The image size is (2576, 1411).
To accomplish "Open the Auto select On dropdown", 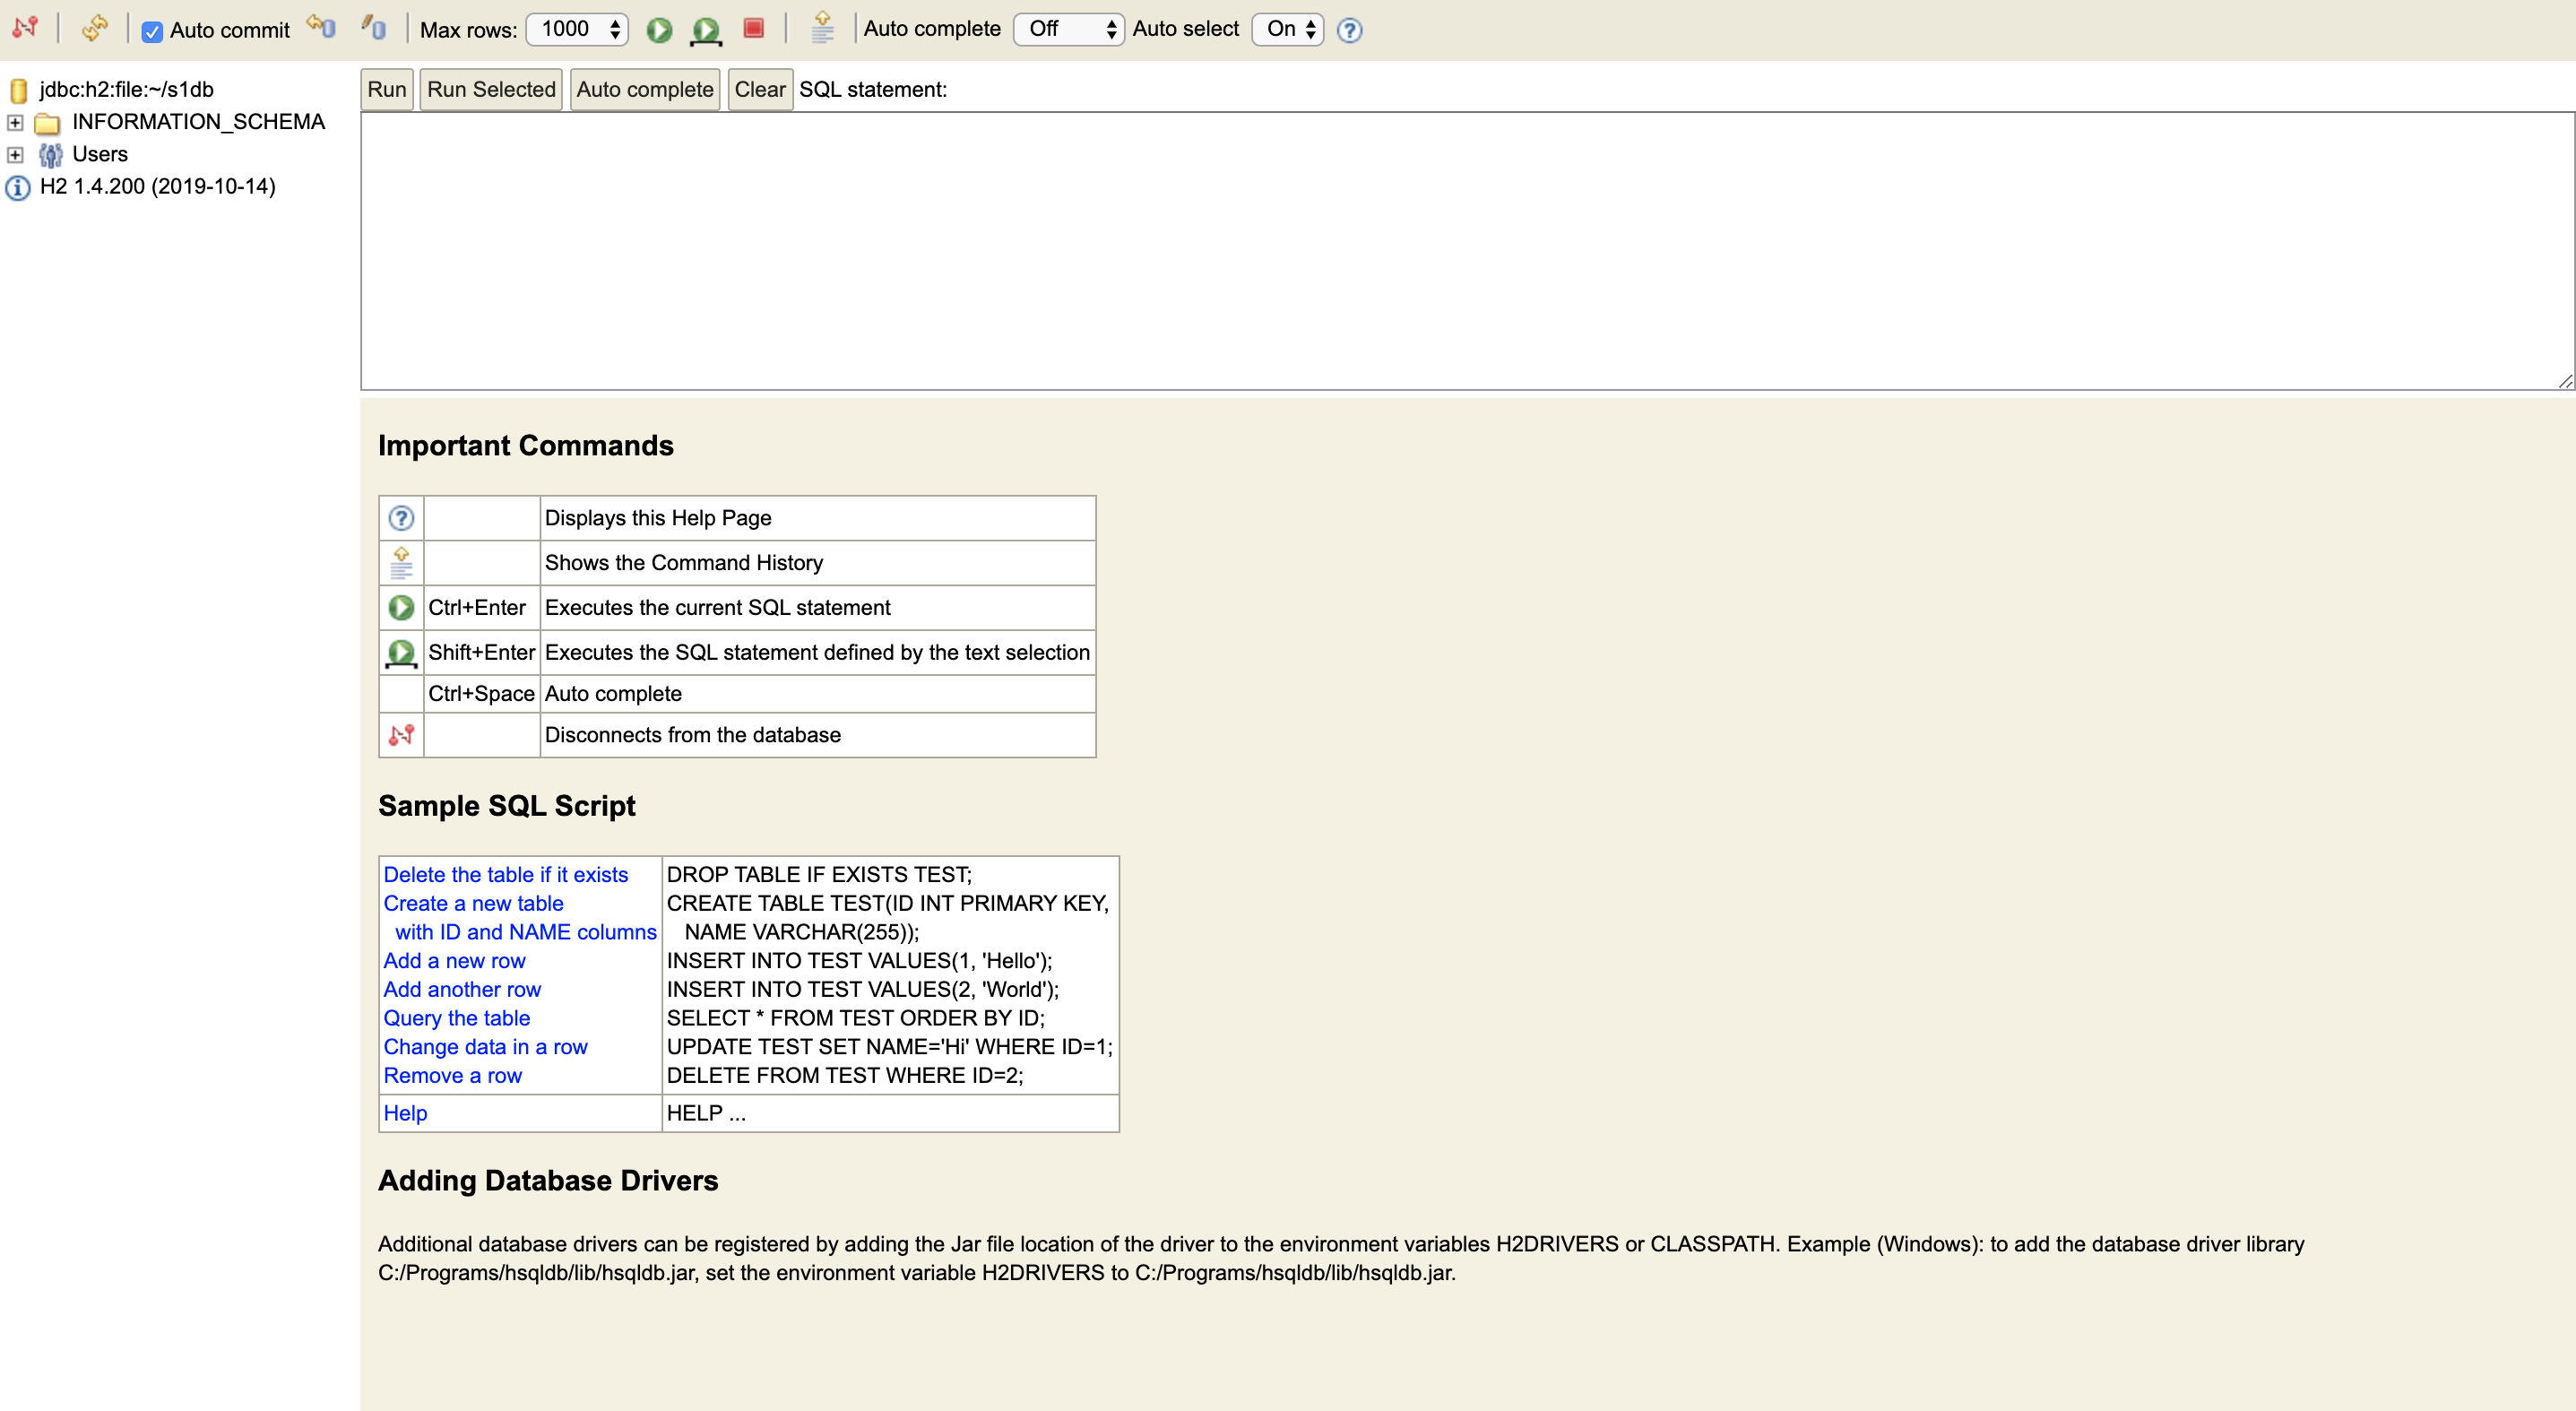I will 1287,29.
